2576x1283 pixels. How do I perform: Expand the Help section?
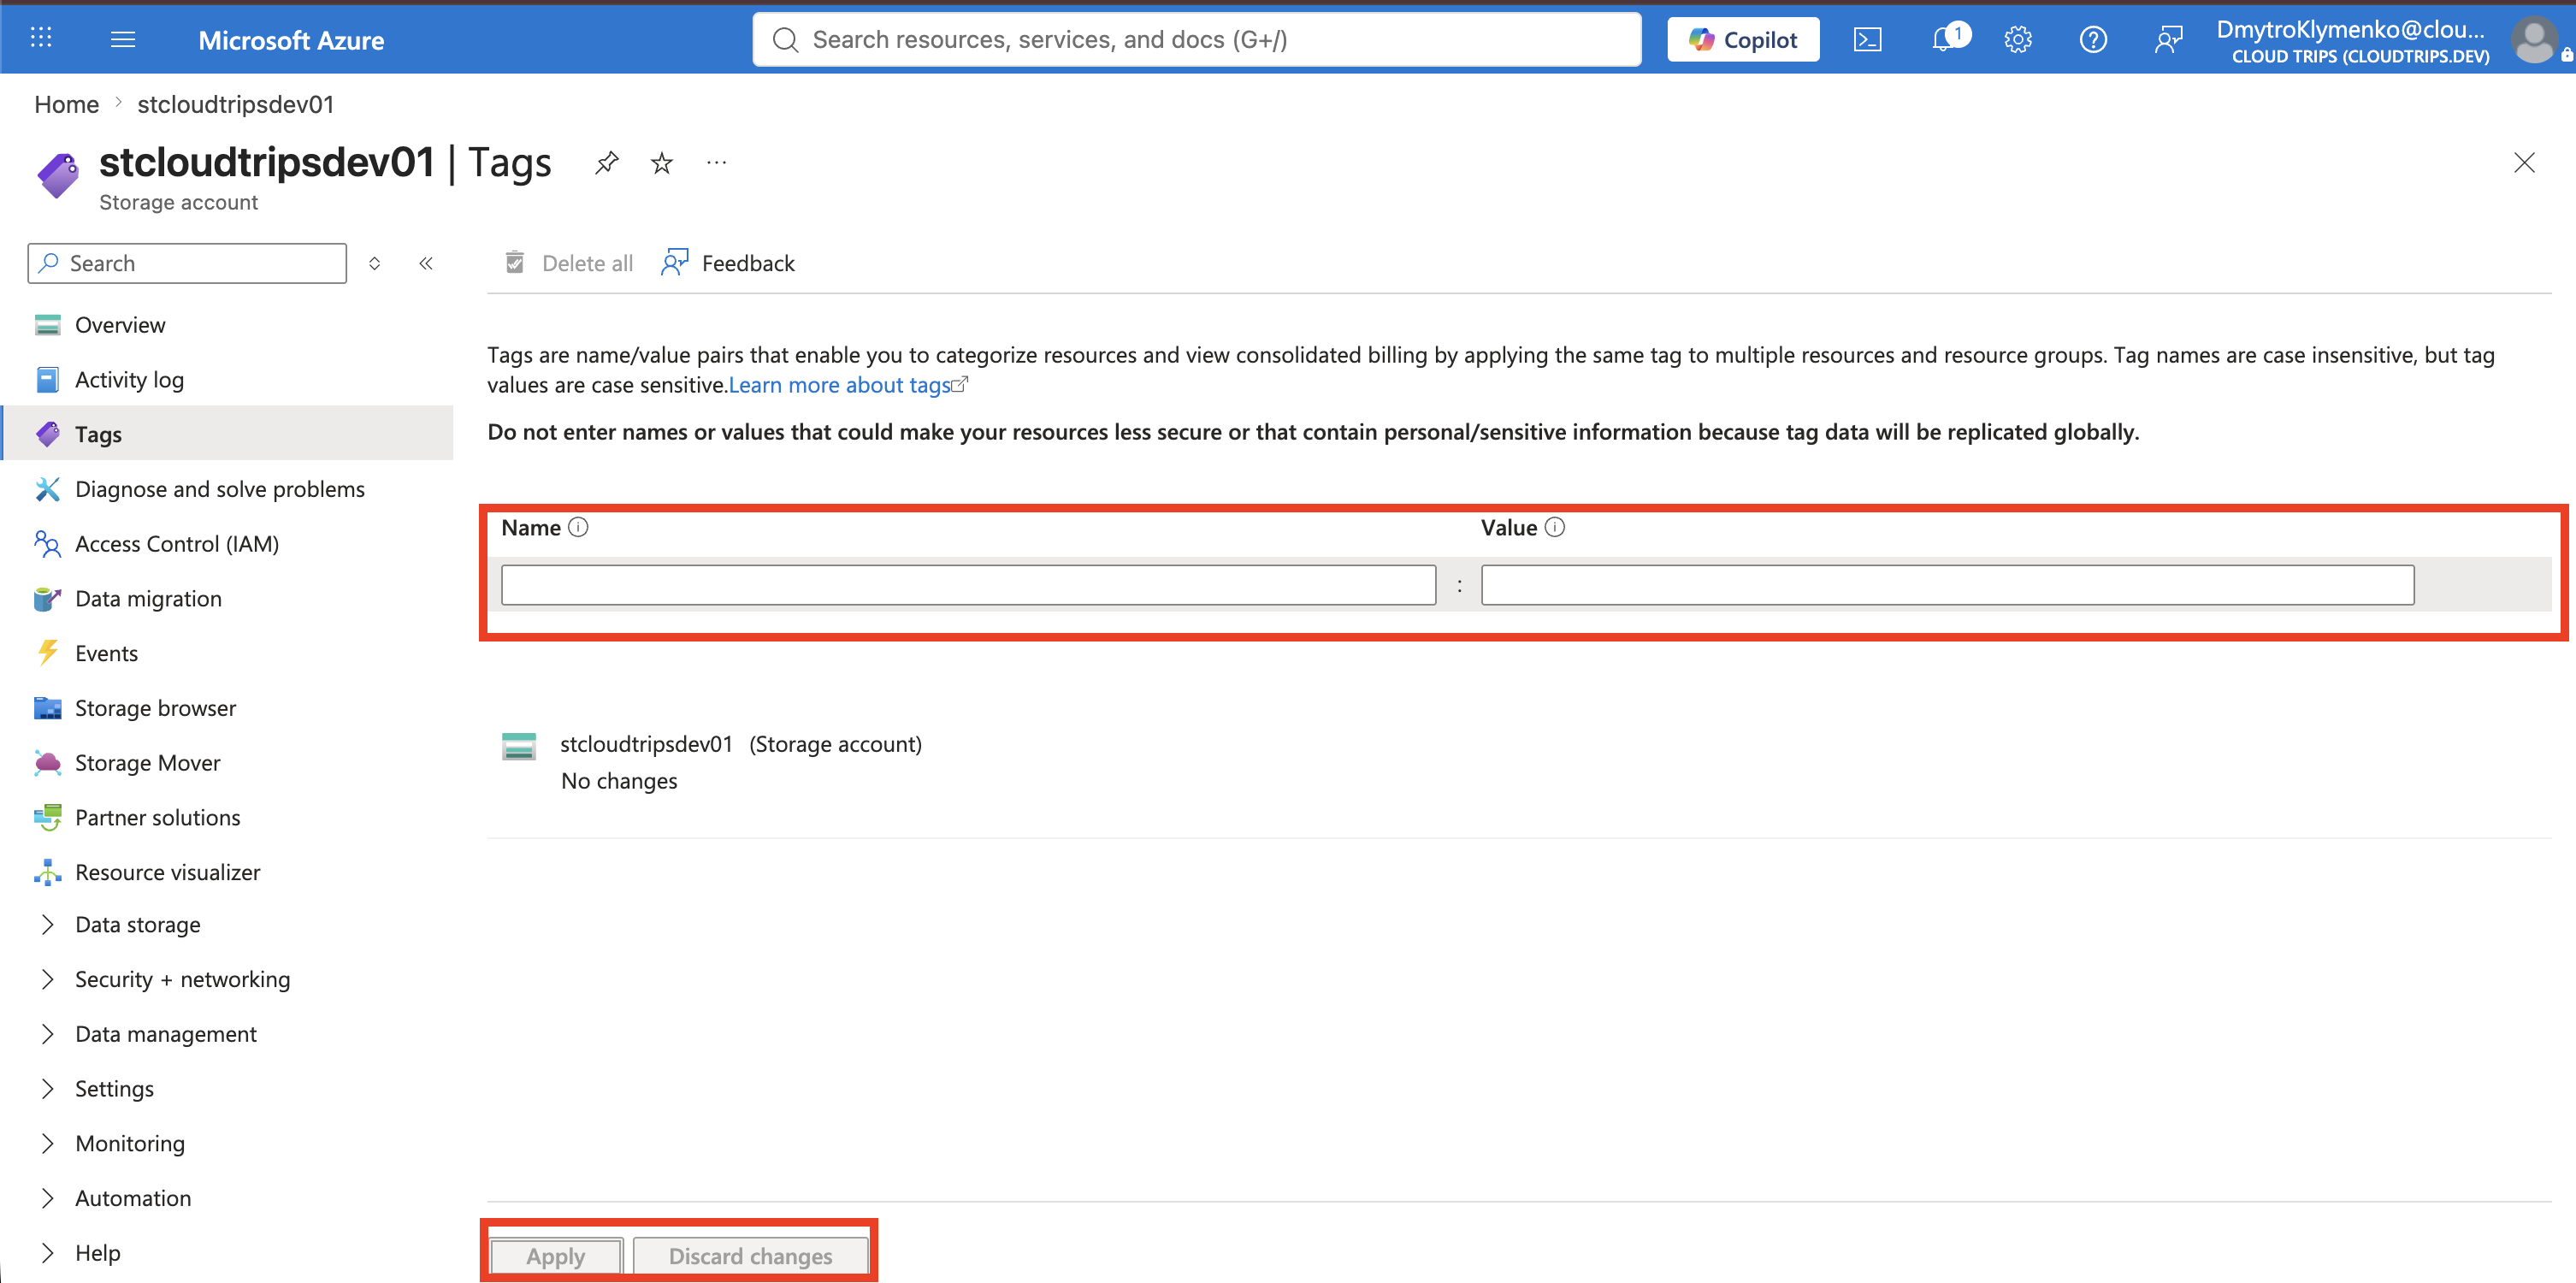(x=47, y=1253)
